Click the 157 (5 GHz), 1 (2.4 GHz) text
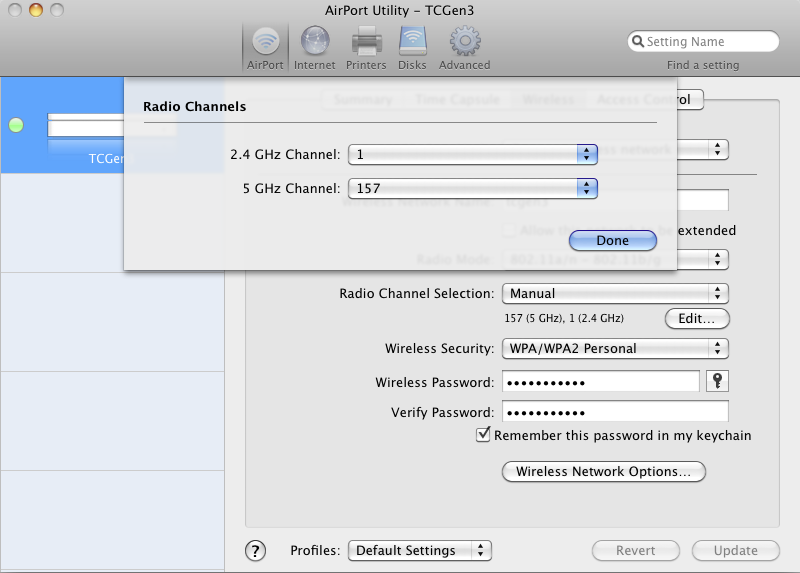This screenshot has height=573, width=800. coord(564,318)
